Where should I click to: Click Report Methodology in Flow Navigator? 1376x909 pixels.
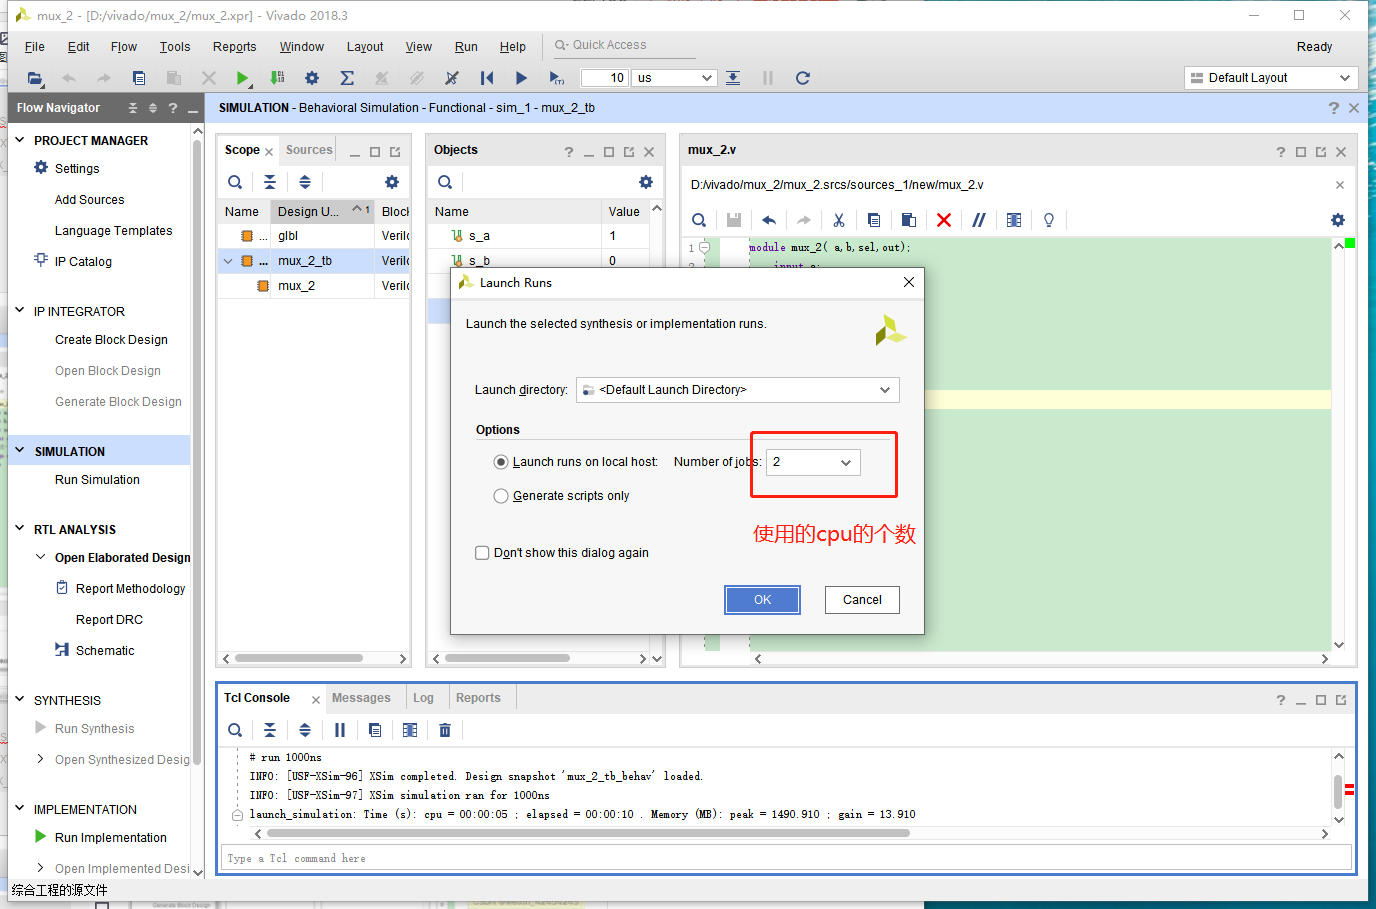(x=131, y=589)
